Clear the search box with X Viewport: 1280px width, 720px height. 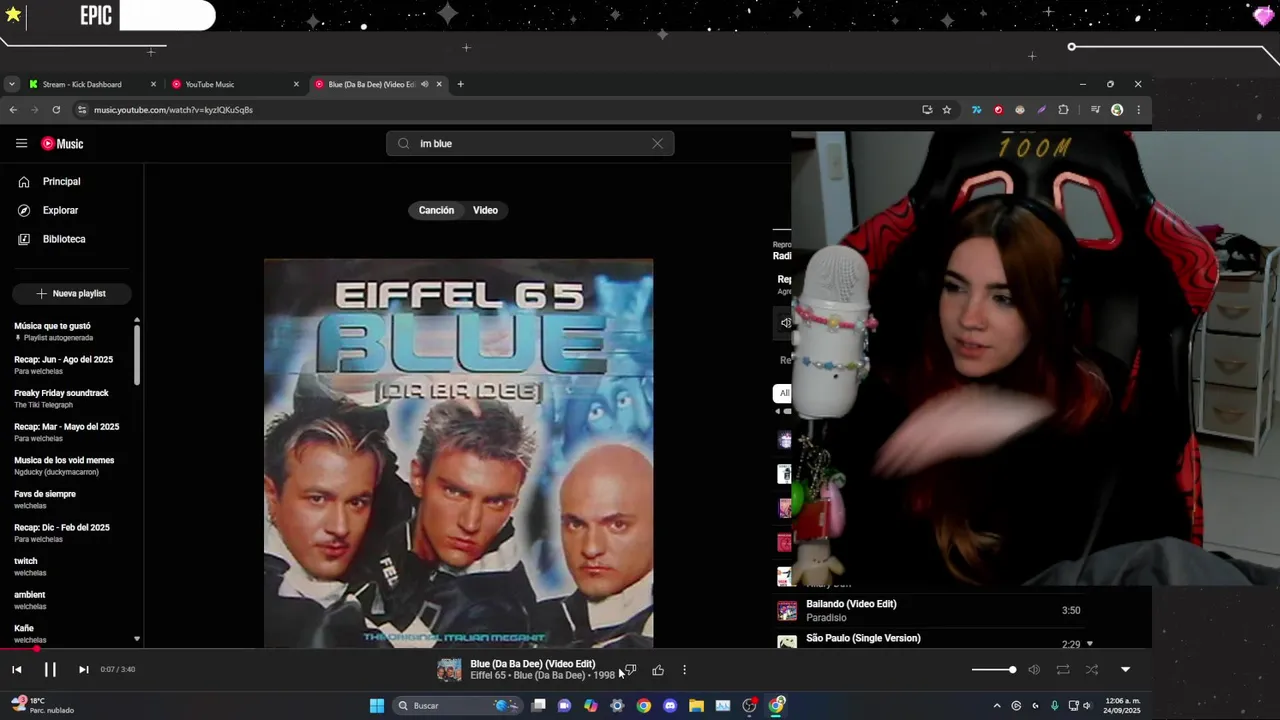click(x=657, y=144)
